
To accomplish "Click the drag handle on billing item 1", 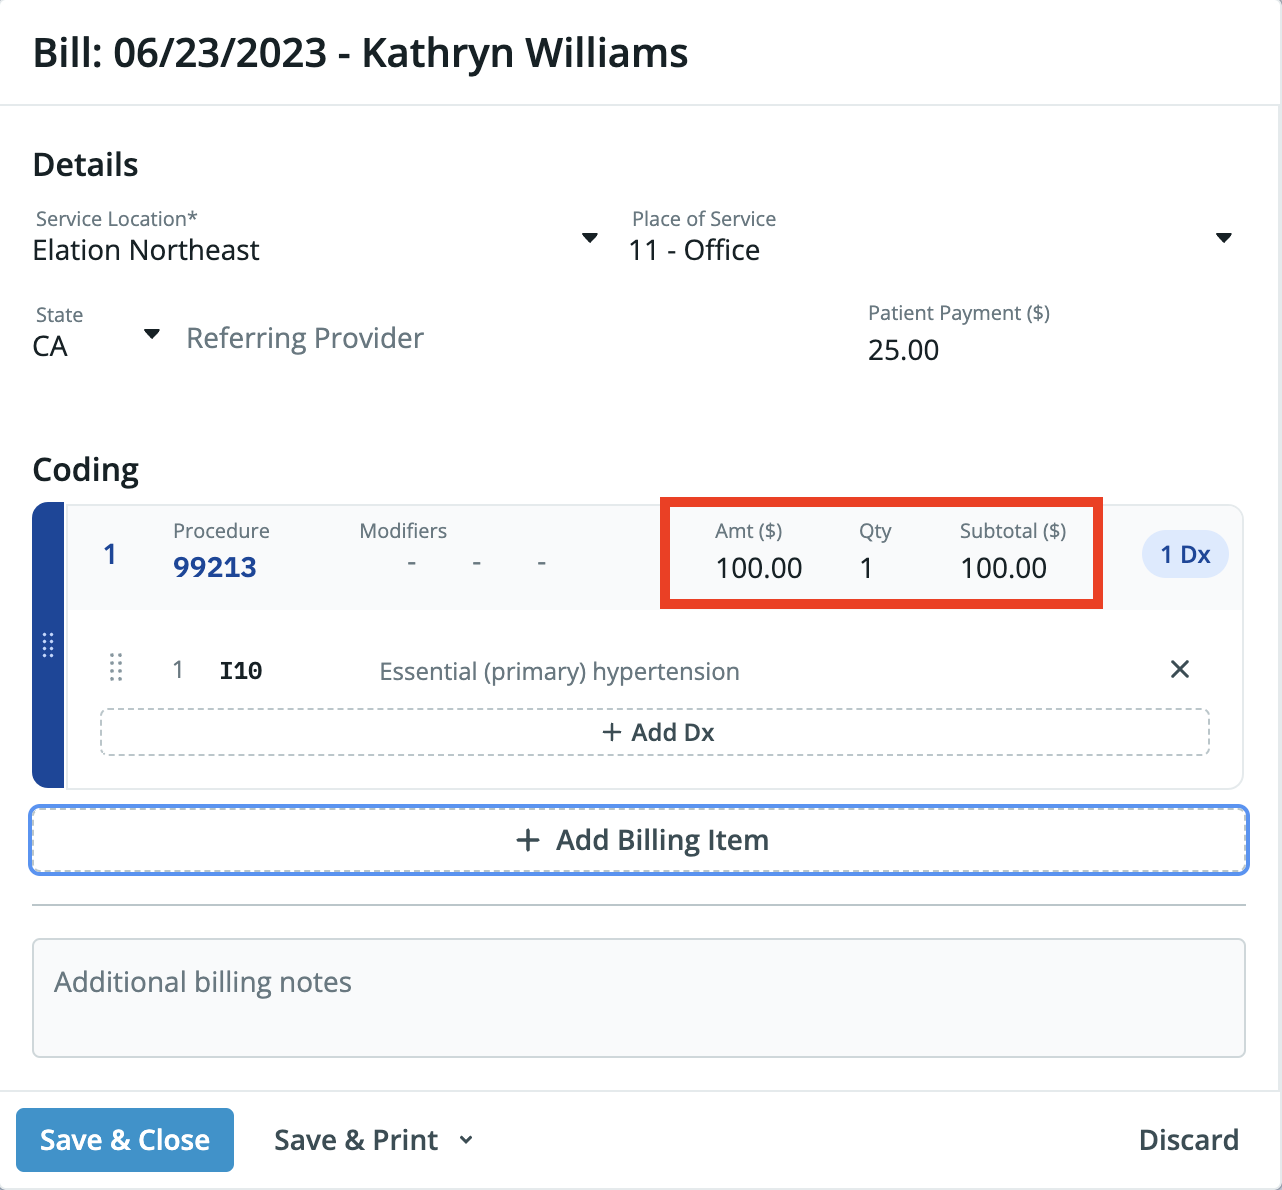I will (x=47, y=645).
